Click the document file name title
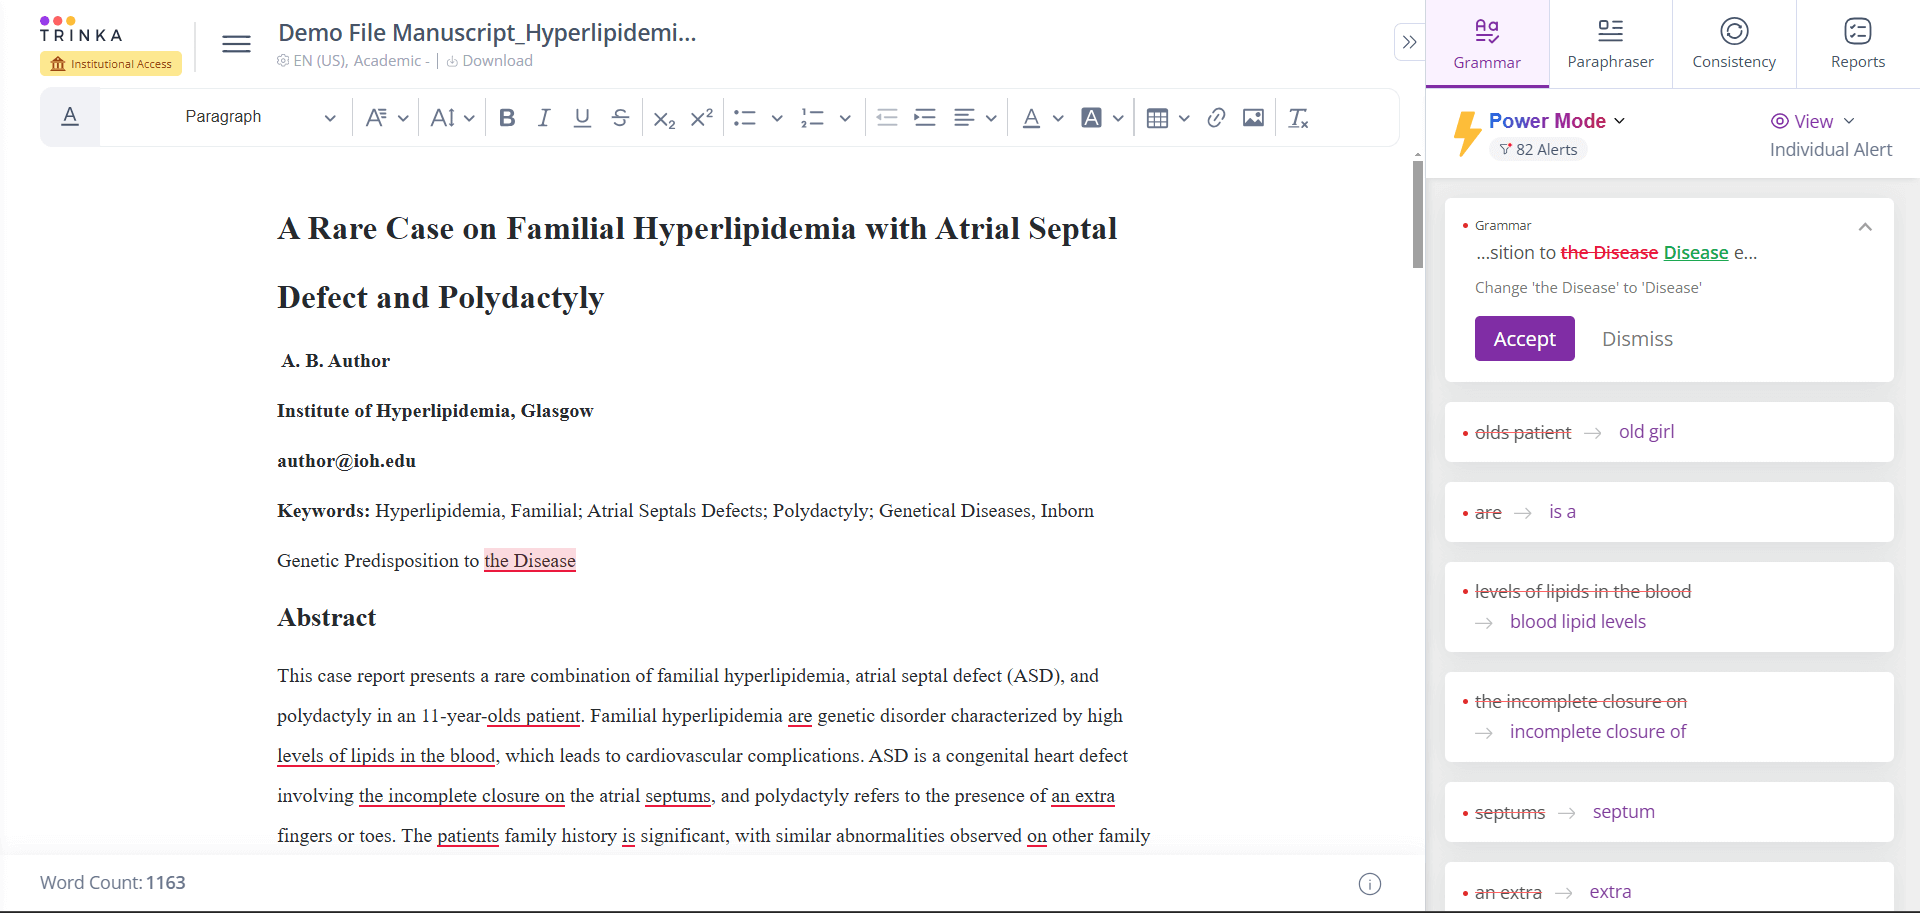 click(487, 33)
